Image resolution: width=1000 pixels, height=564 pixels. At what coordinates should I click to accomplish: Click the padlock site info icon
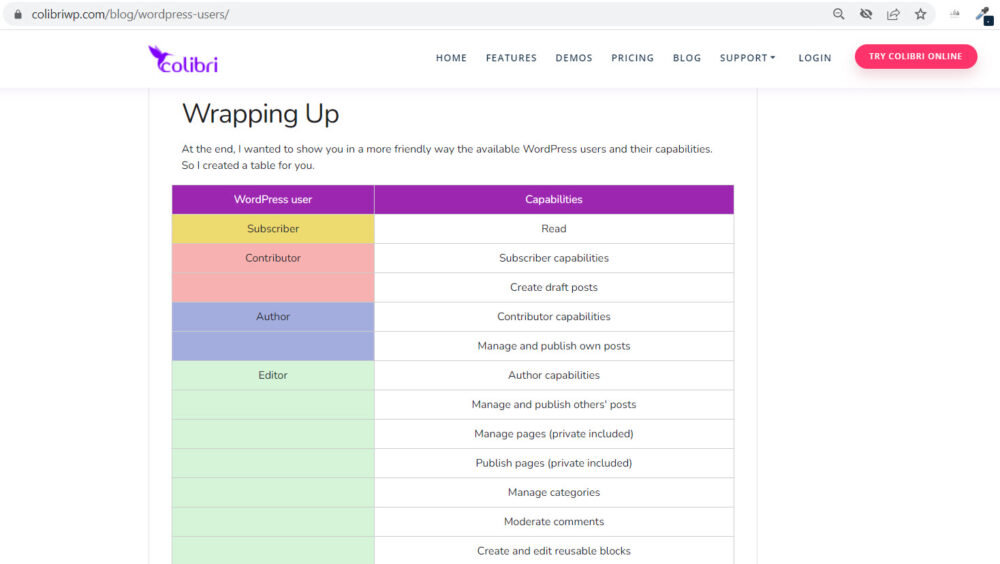(x=17, y=15)
